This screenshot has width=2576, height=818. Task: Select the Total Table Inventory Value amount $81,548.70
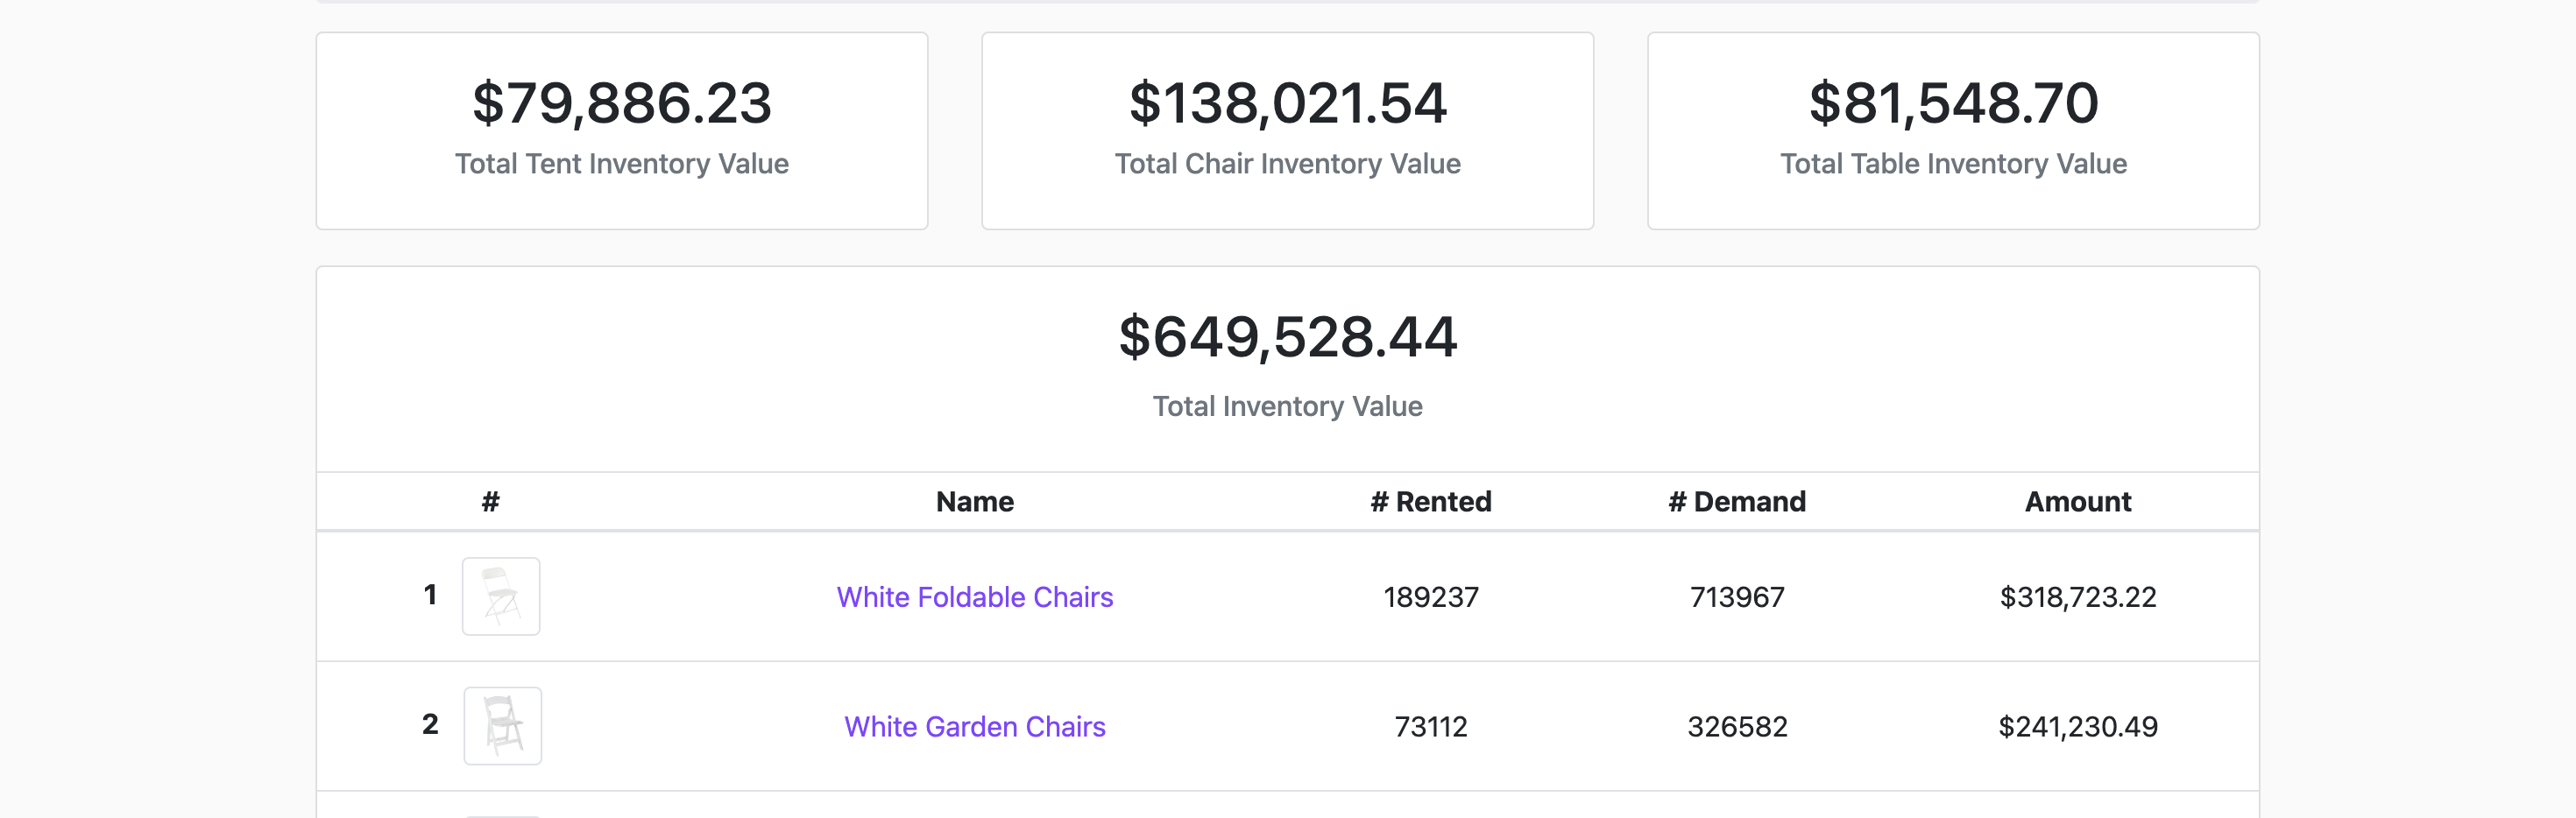pyautogui.click(x=1953, y=103)
